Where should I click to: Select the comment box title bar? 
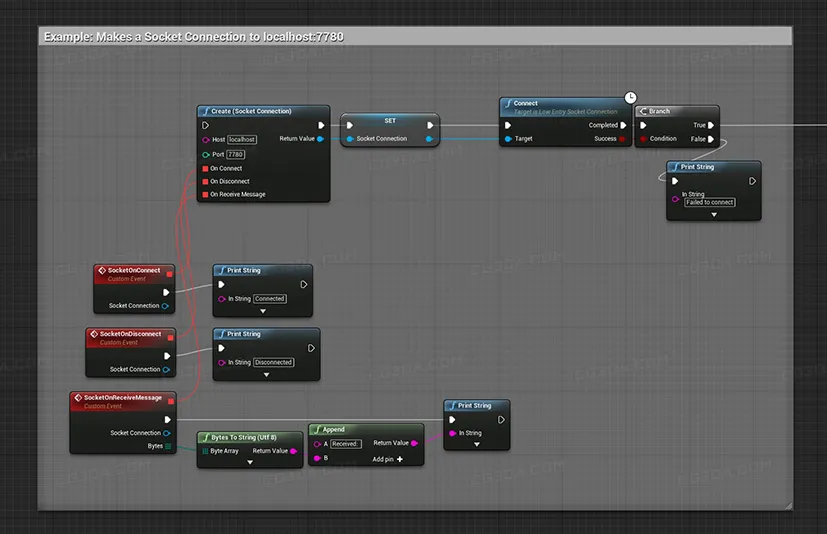(415, 36)
